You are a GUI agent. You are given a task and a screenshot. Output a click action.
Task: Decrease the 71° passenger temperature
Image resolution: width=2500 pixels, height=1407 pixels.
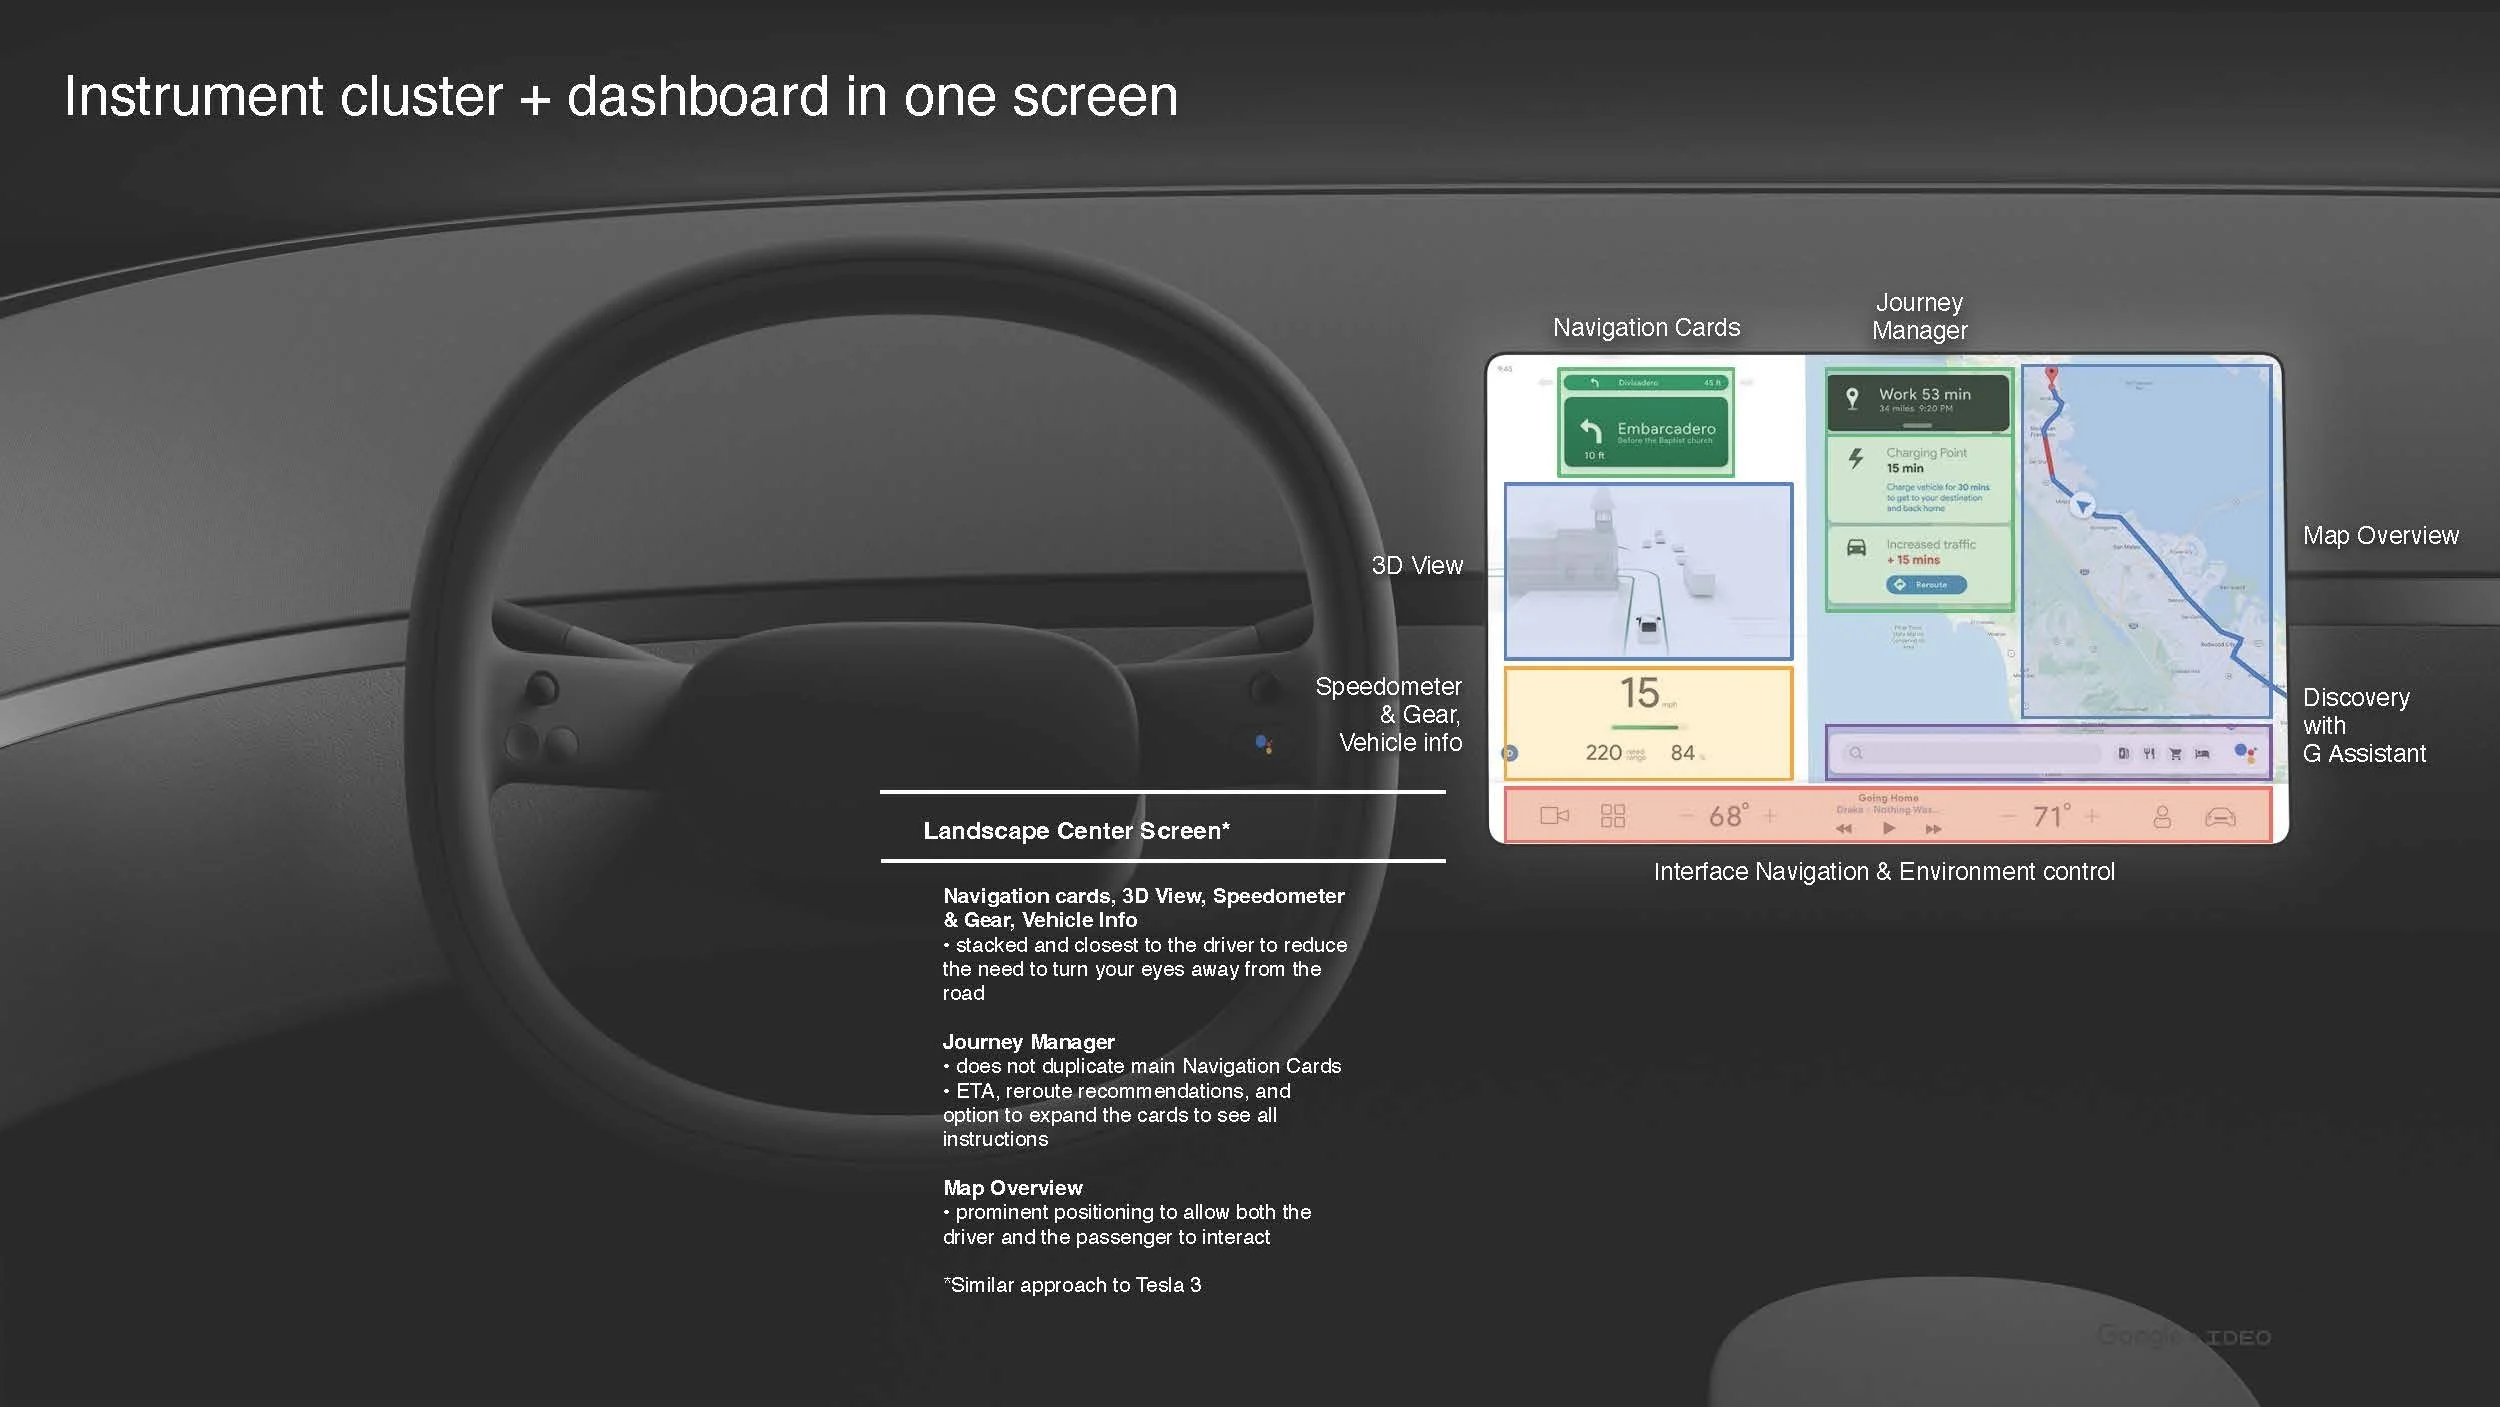(2008, 817)
